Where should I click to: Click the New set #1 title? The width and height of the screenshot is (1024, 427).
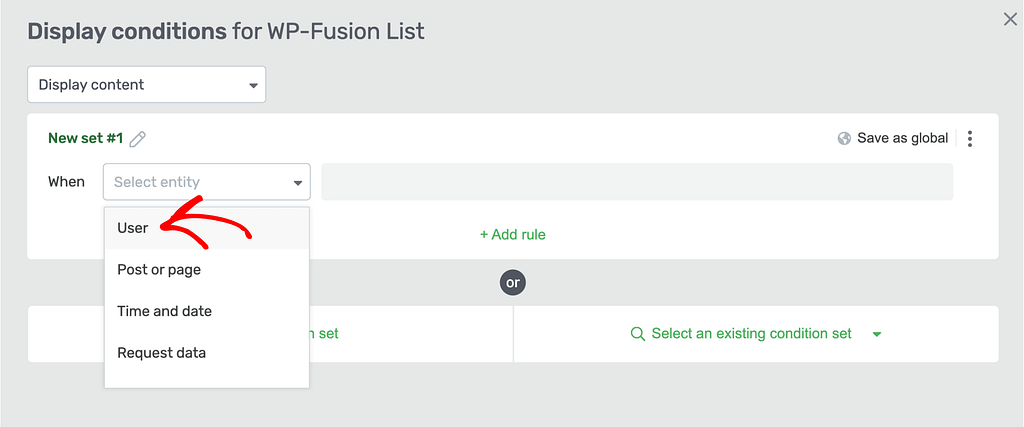click(86, 138)
